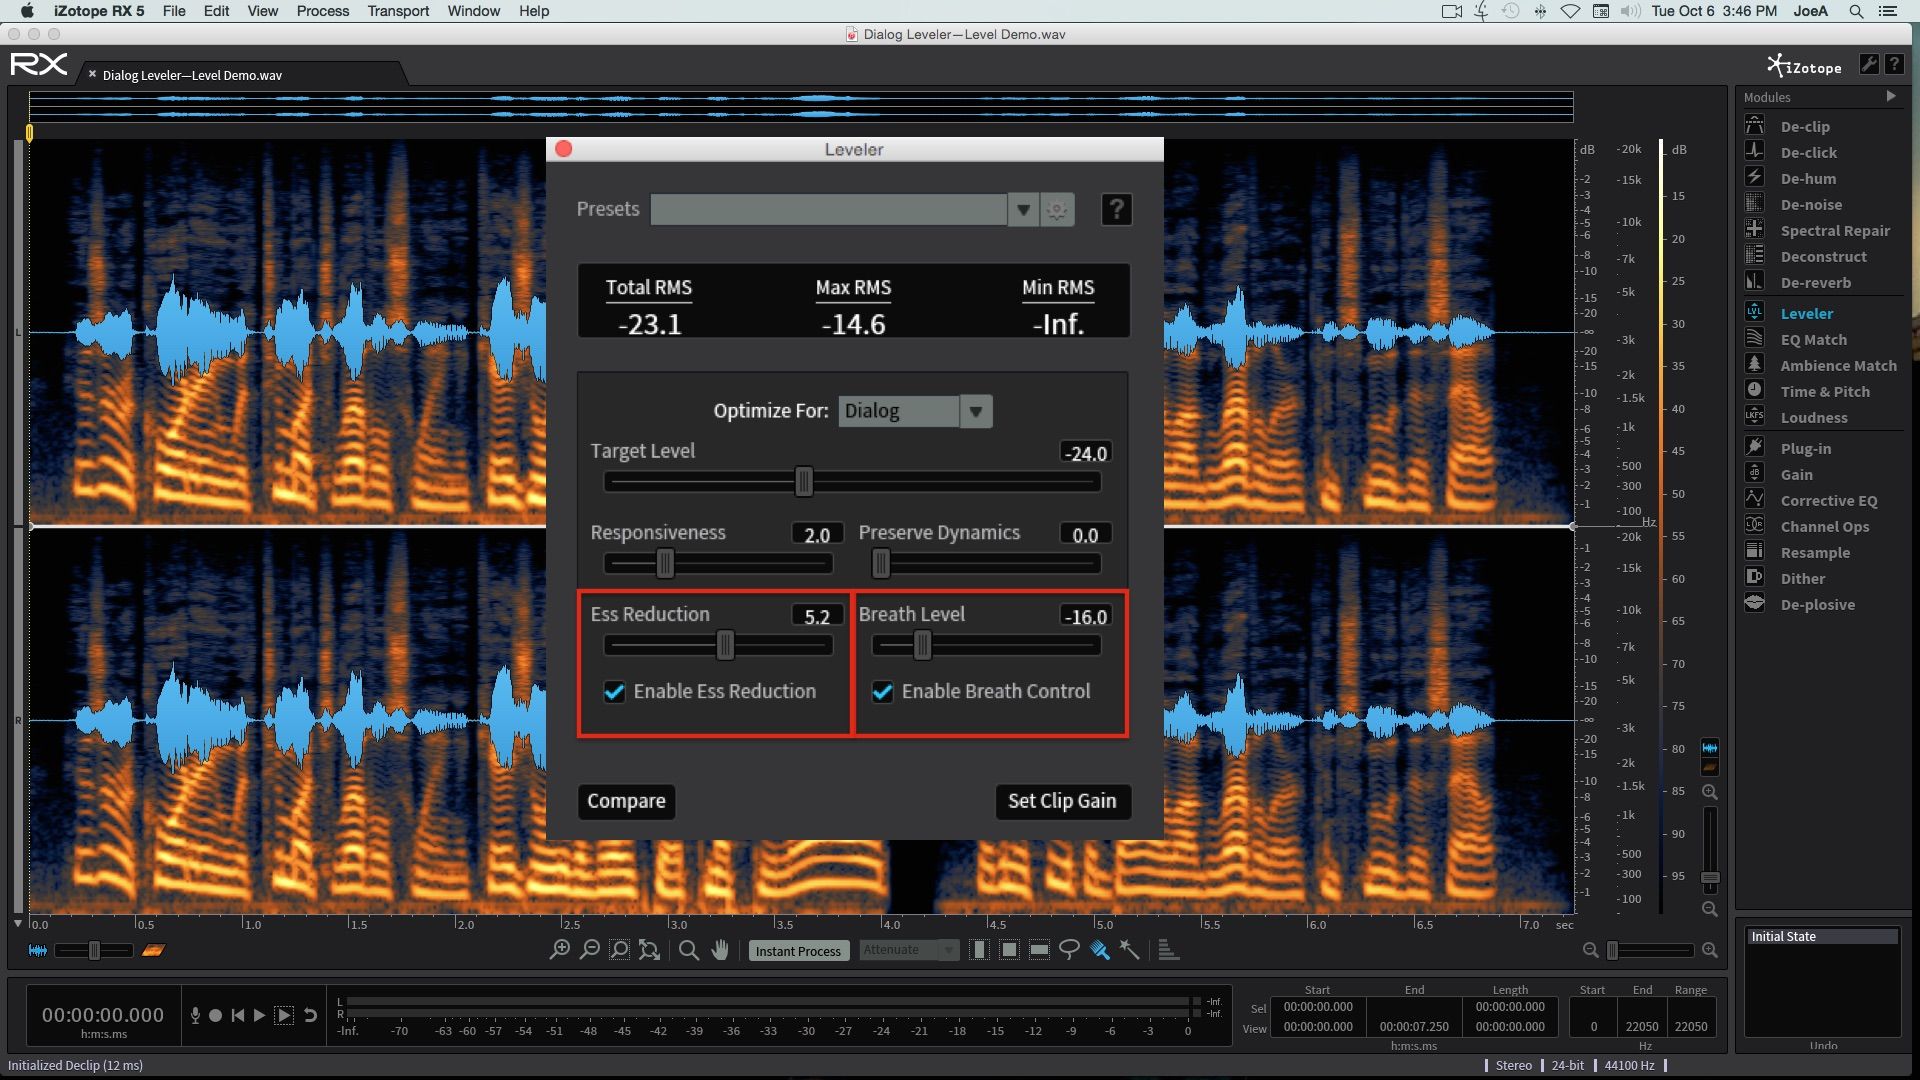Click the Target Level slider handle
This screenshot has width=1920, height=1080.
tap(803, 482)
